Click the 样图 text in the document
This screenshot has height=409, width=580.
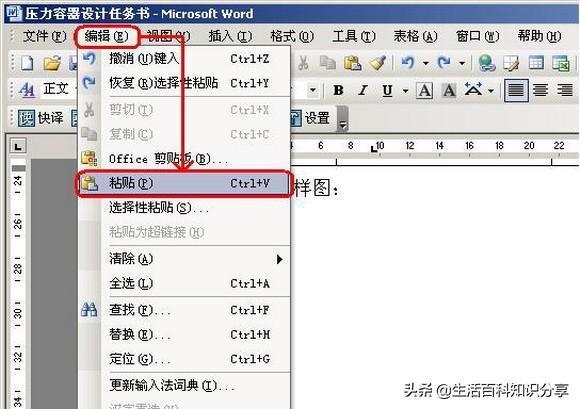point(312,188)
